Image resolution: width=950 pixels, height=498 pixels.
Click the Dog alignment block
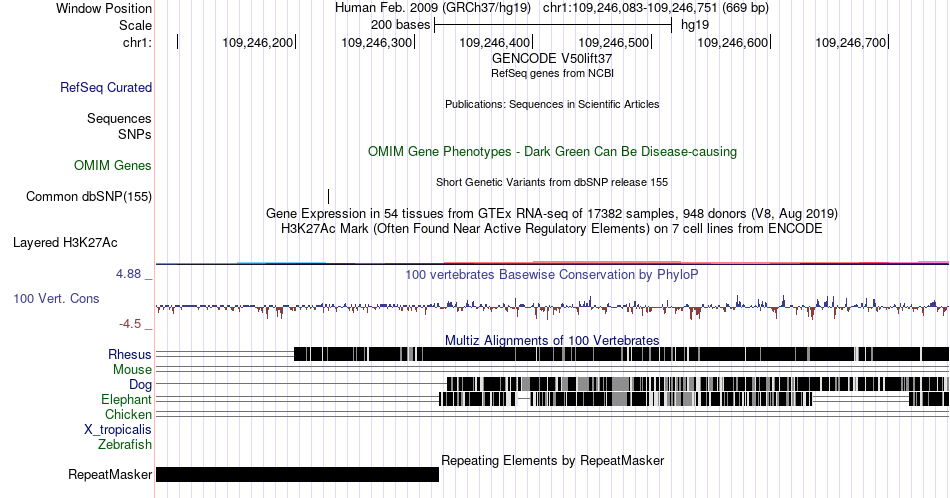coord(697,384)
